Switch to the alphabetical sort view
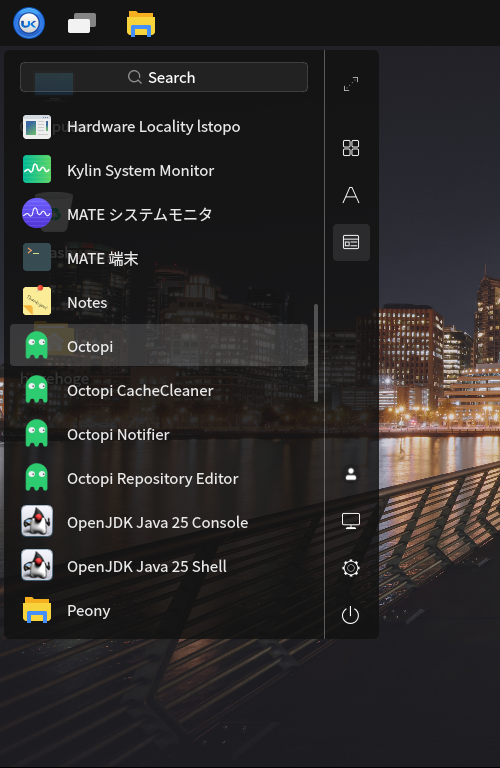The height and width of the screenshot is (768, 500). click(x=351, y=195)
